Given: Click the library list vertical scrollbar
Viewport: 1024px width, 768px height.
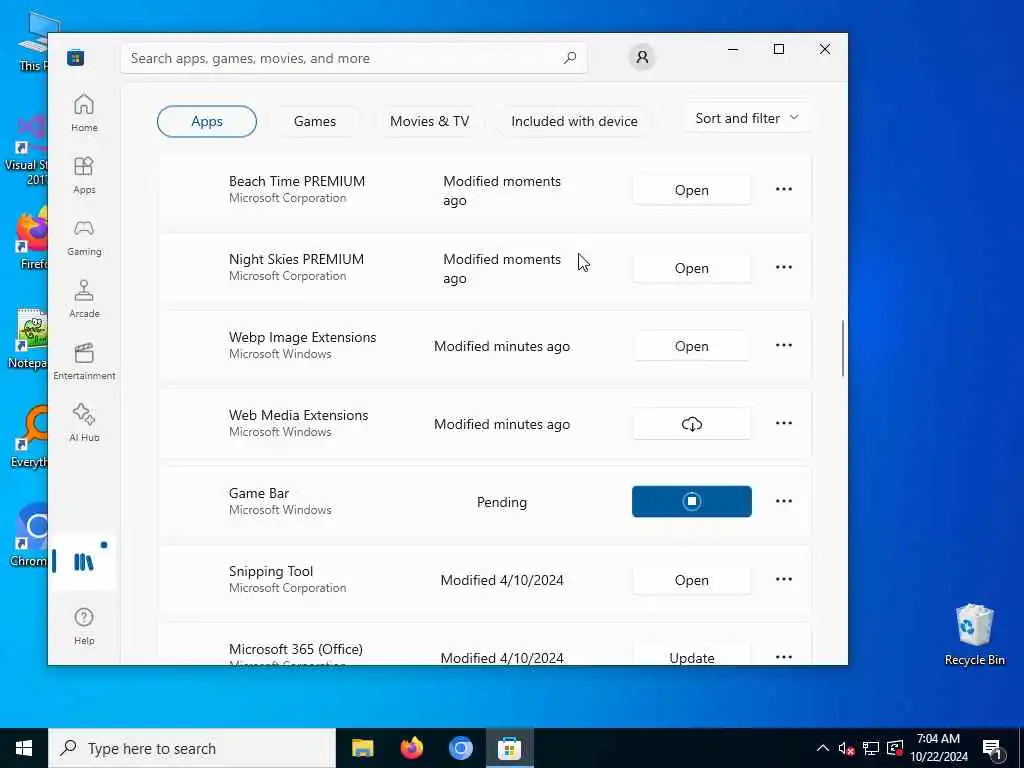Looking at the screenshot, I should (x=842, y=348).
